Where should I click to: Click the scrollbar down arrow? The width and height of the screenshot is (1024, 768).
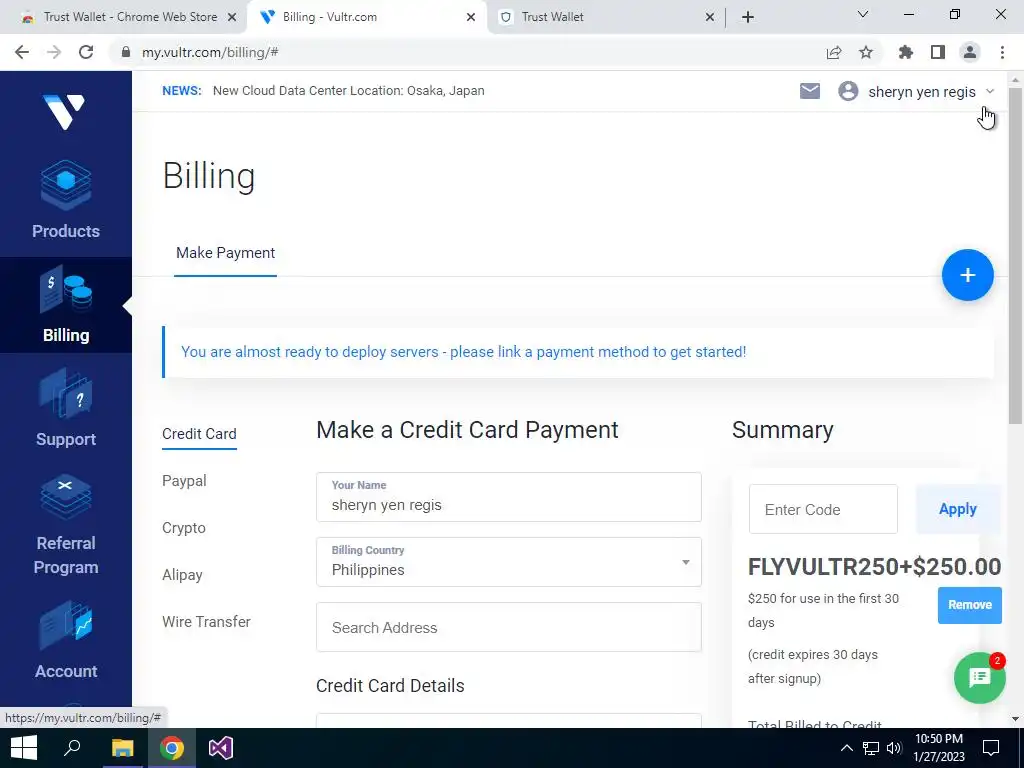(1015, 719)
